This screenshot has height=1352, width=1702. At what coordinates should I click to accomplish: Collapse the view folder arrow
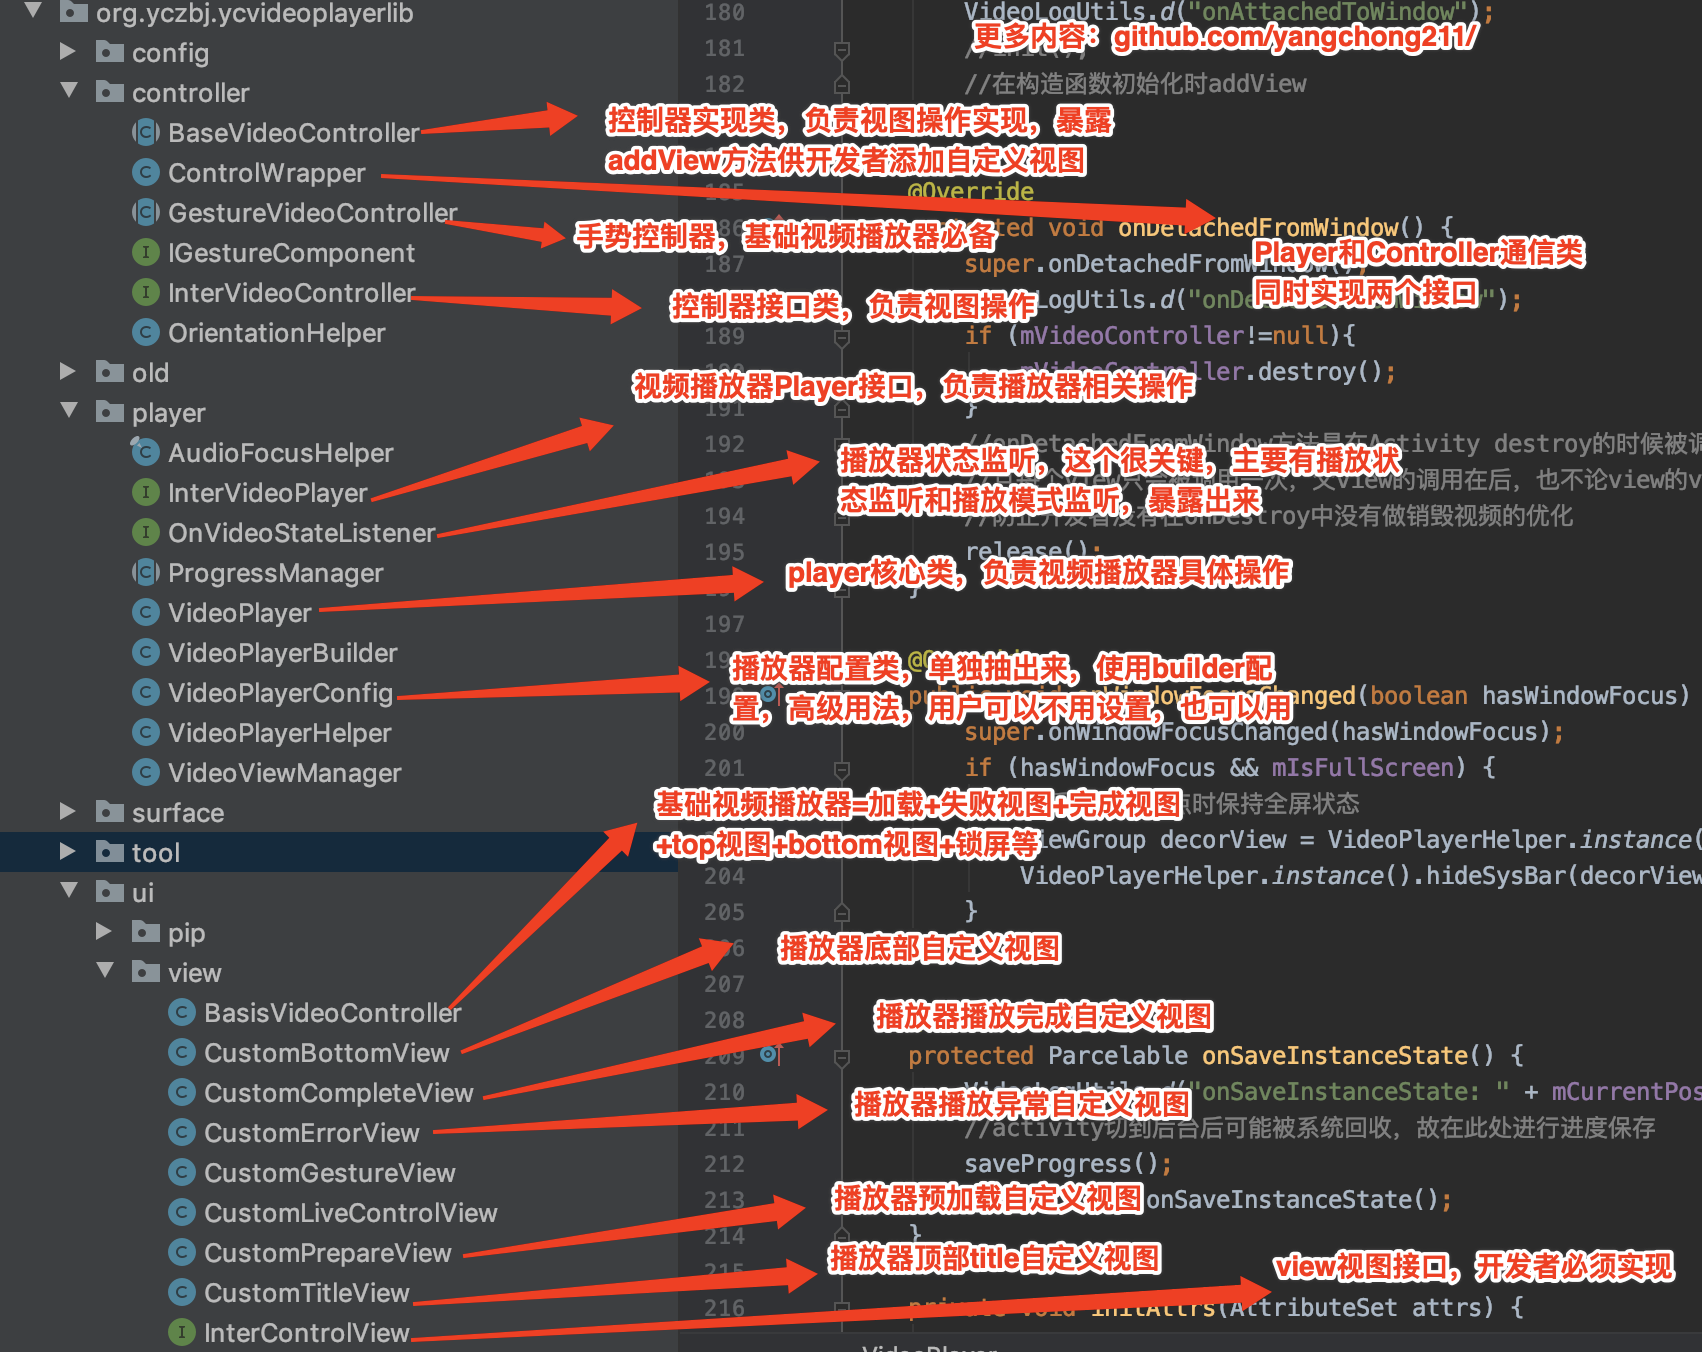105,970
